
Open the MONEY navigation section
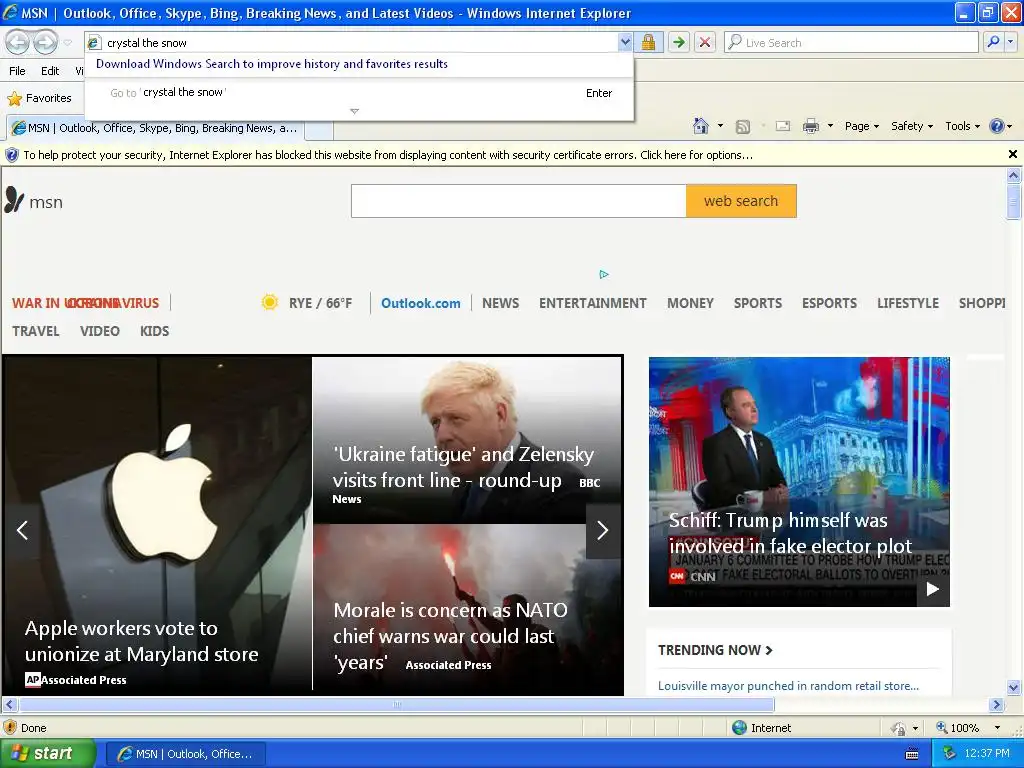(690, 303)
